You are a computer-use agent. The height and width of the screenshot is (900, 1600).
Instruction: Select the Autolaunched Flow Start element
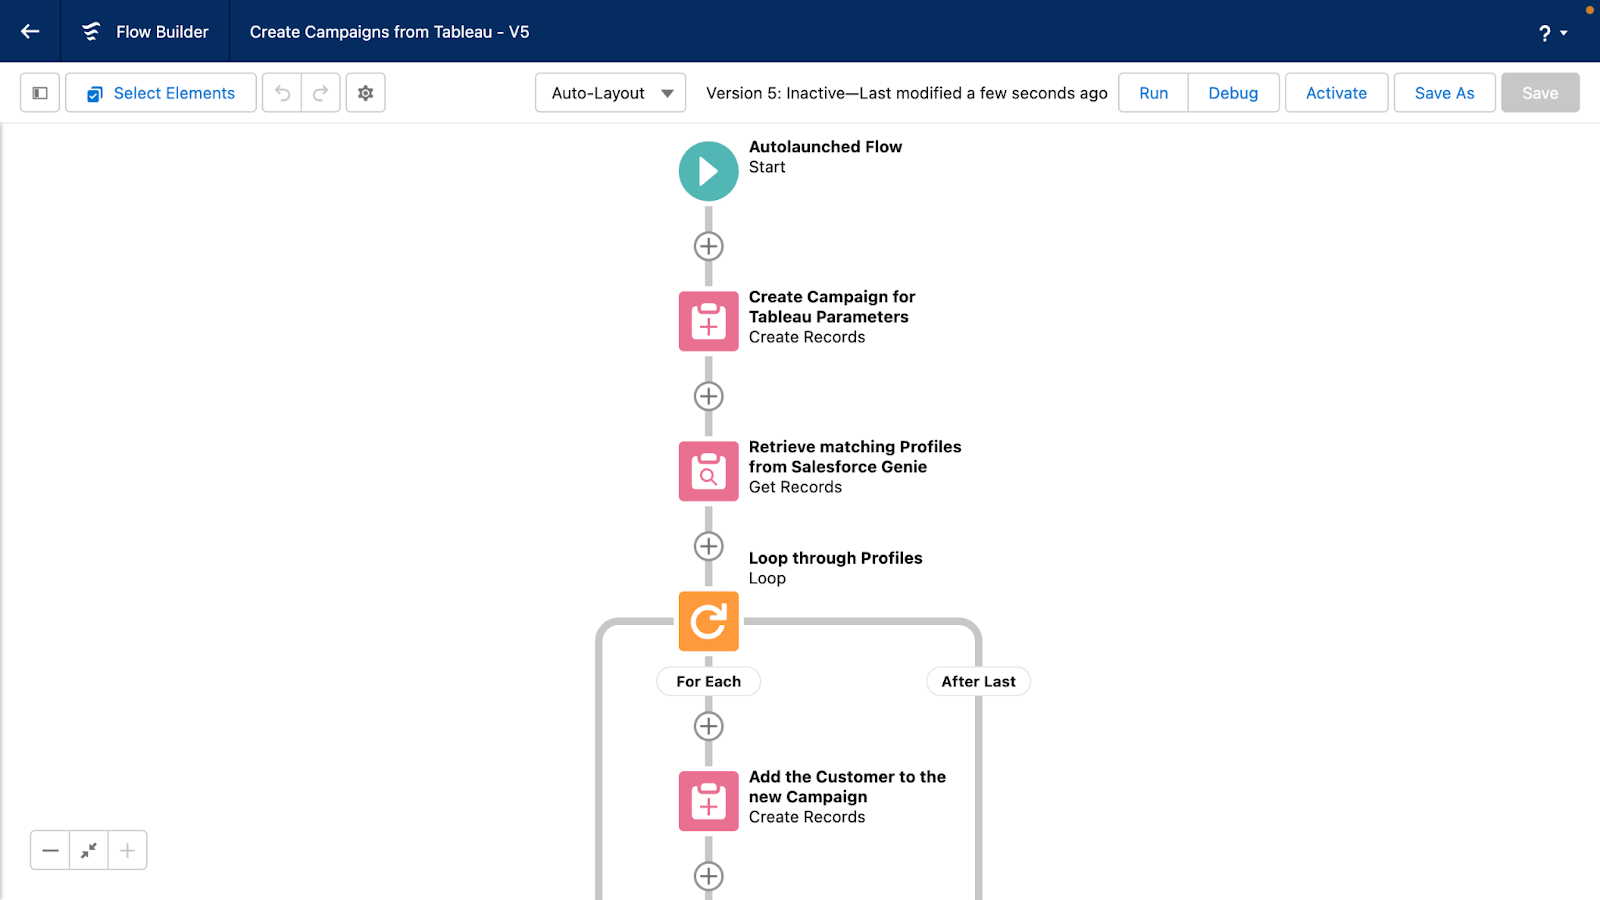pos(708,171)
